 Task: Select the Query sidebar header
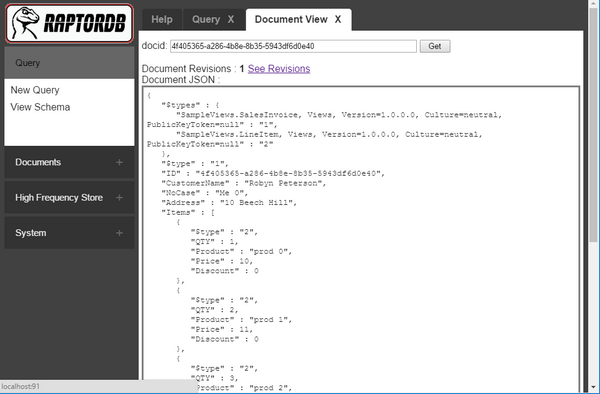69,63
